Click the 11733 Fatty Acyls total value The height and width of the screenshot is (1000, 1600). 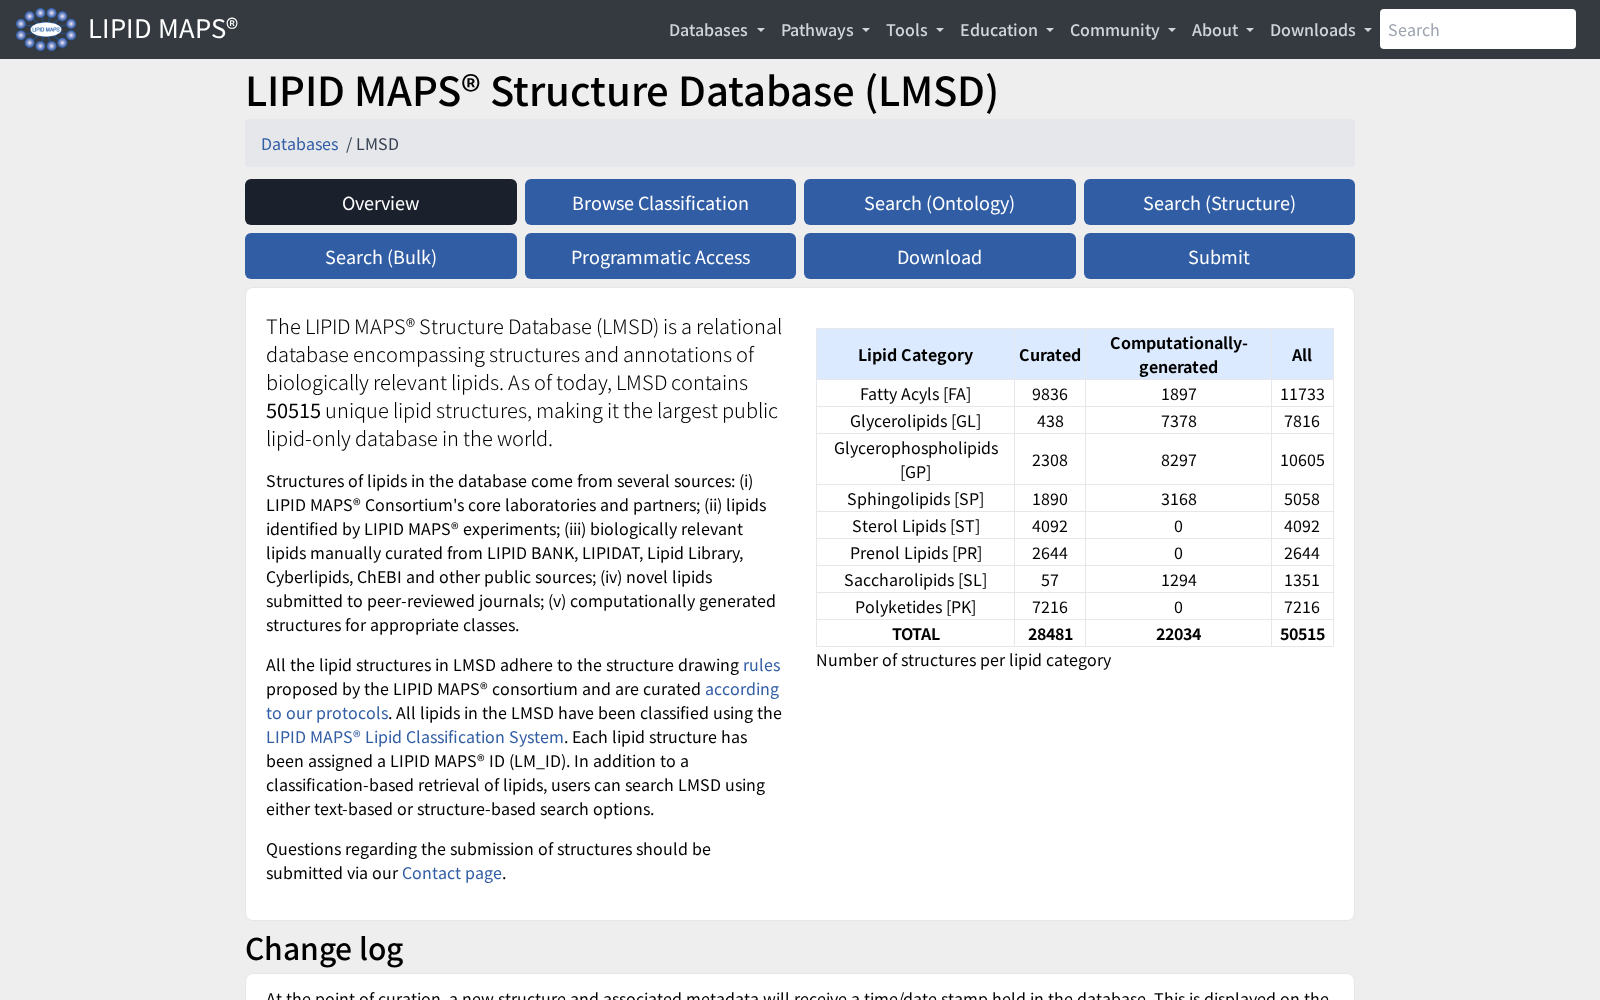point(1302,394)
